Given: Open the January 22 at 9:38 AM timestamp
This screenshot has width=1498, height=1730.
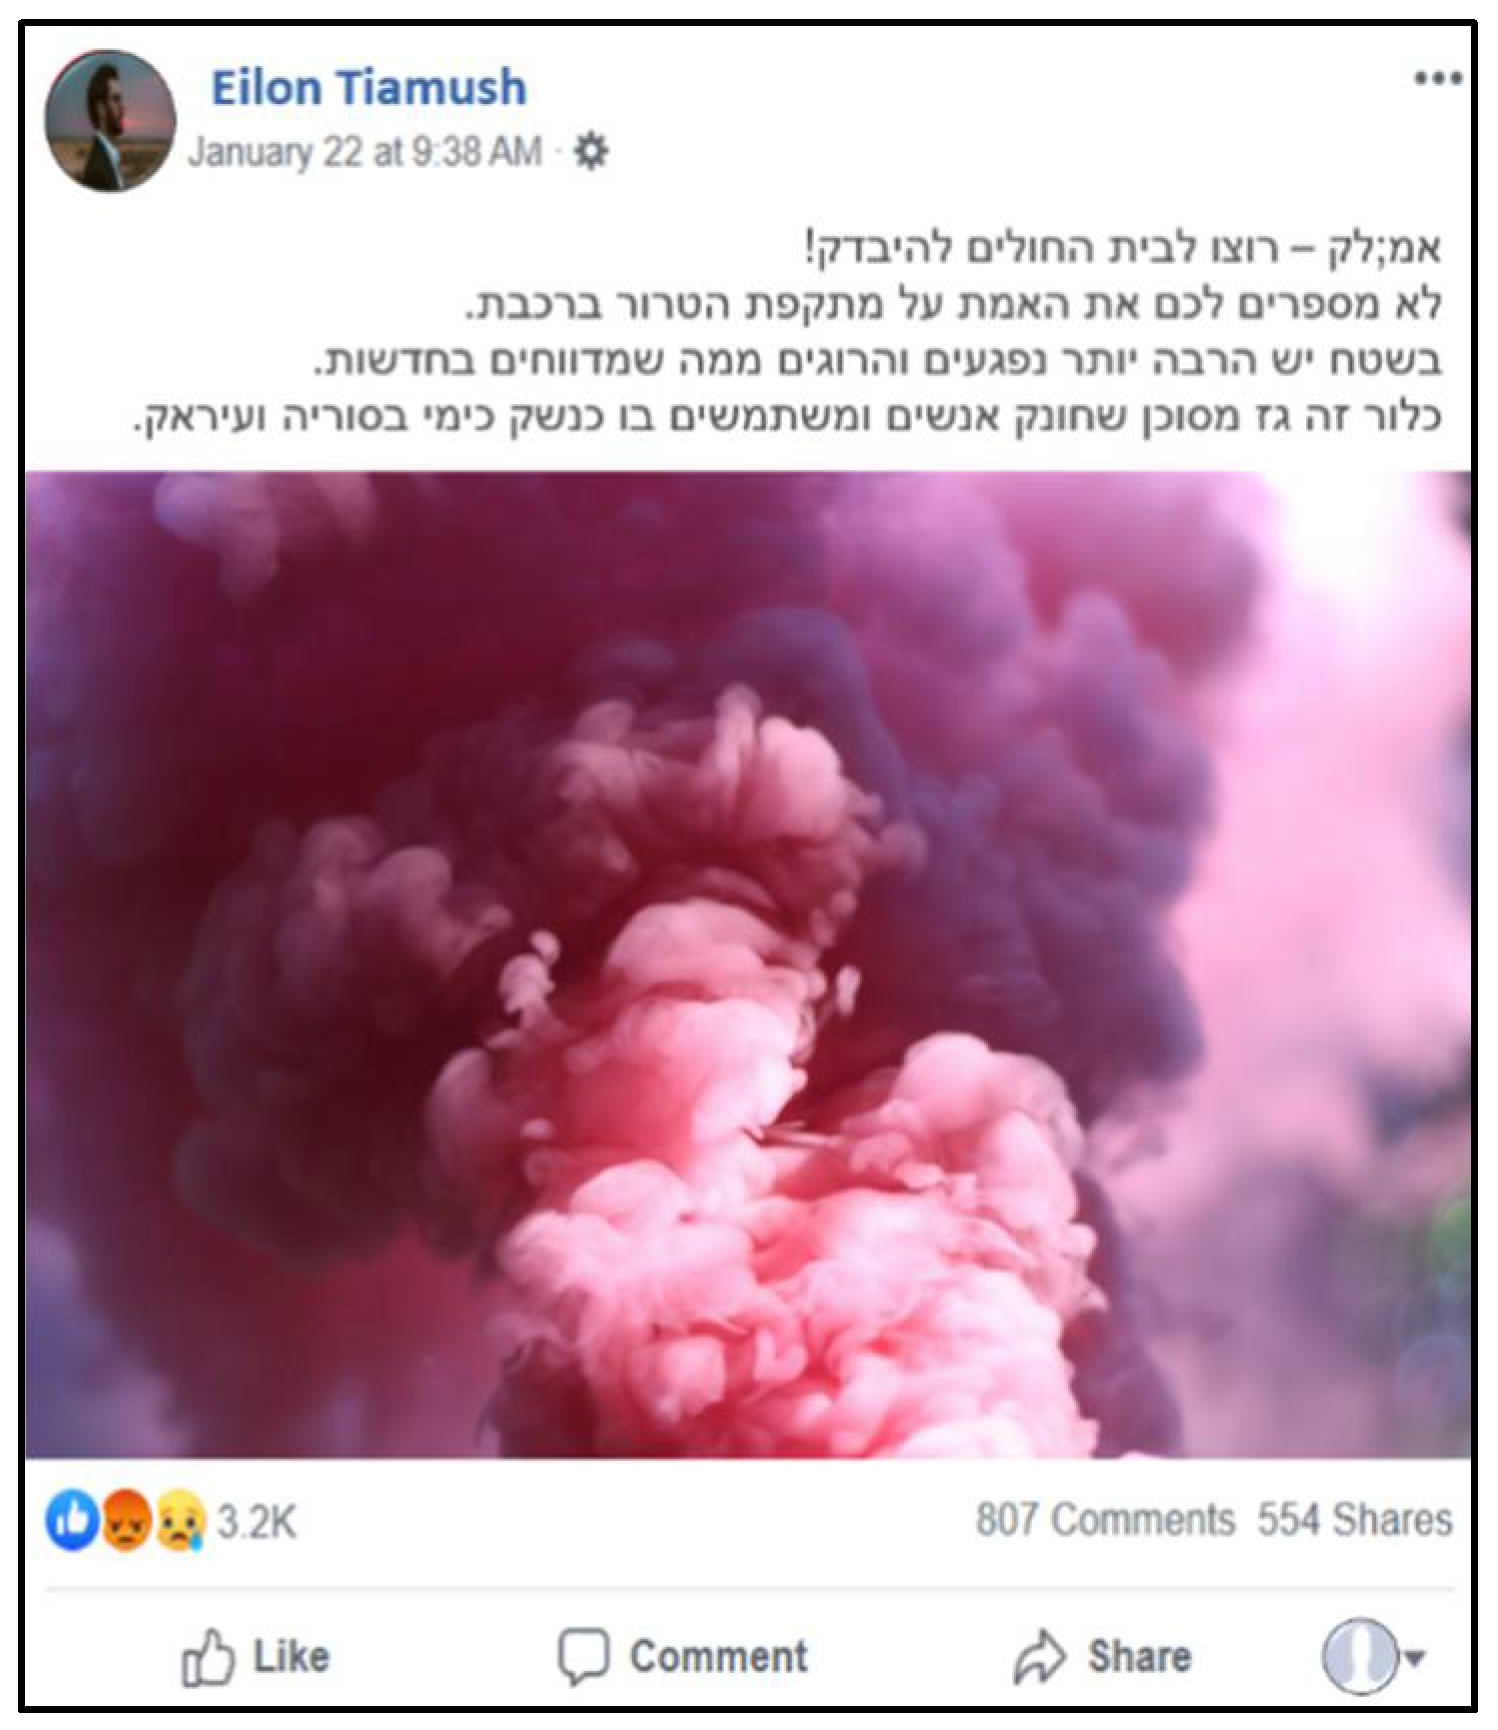Looking at the screenshot, I should (x=365, y=152).
